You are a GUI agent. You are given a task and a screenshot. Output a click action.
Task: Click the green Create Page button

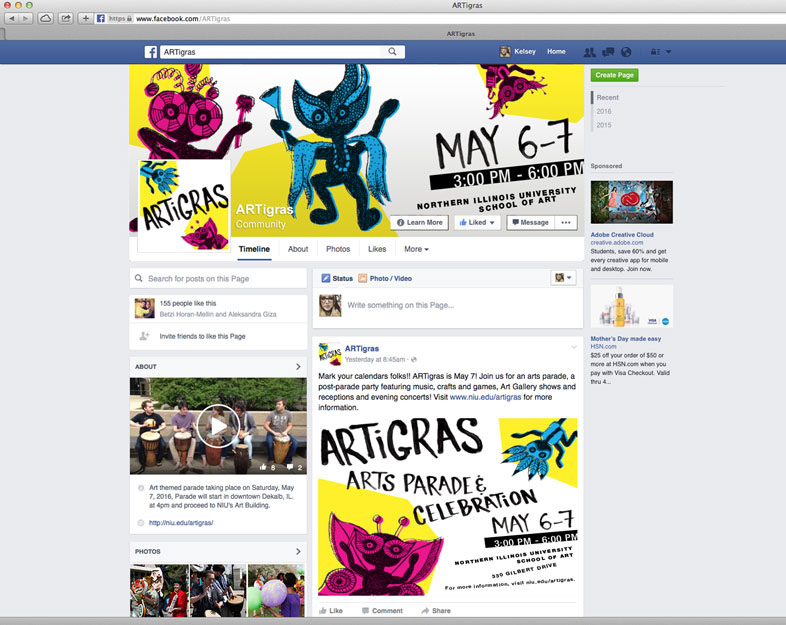pos(614,75)
